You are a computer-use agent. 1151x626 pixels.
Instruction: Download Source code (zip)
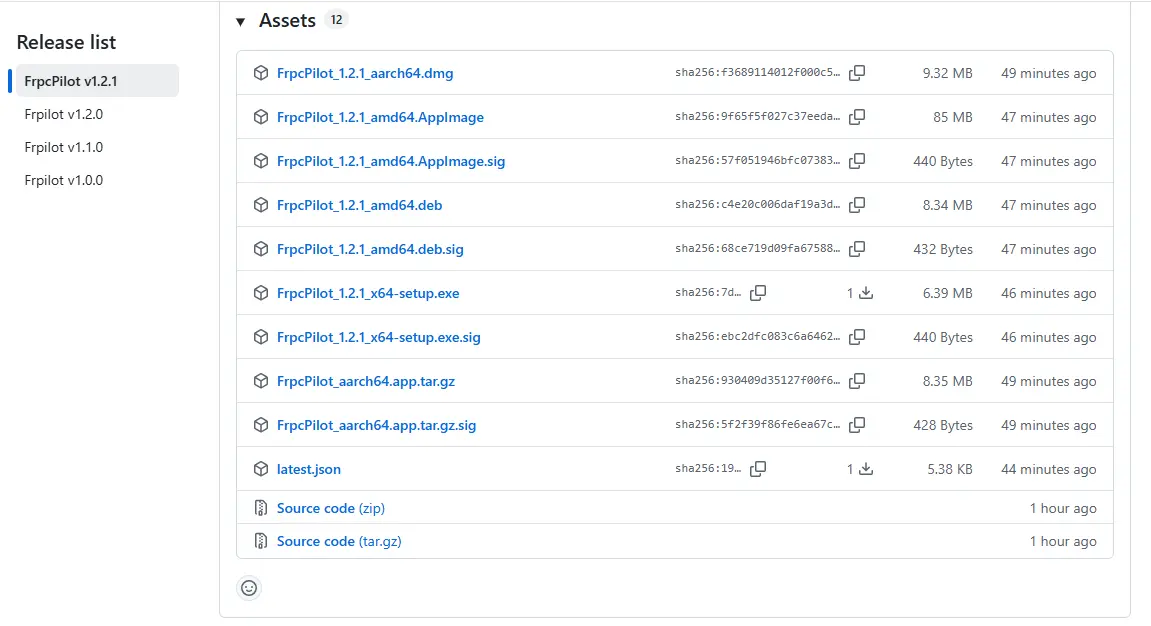point(331,508)
